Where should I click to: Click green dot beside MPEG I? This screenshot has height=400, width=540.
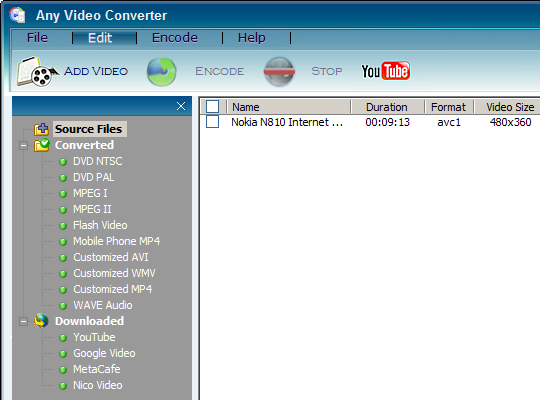[x=63, y=194]
